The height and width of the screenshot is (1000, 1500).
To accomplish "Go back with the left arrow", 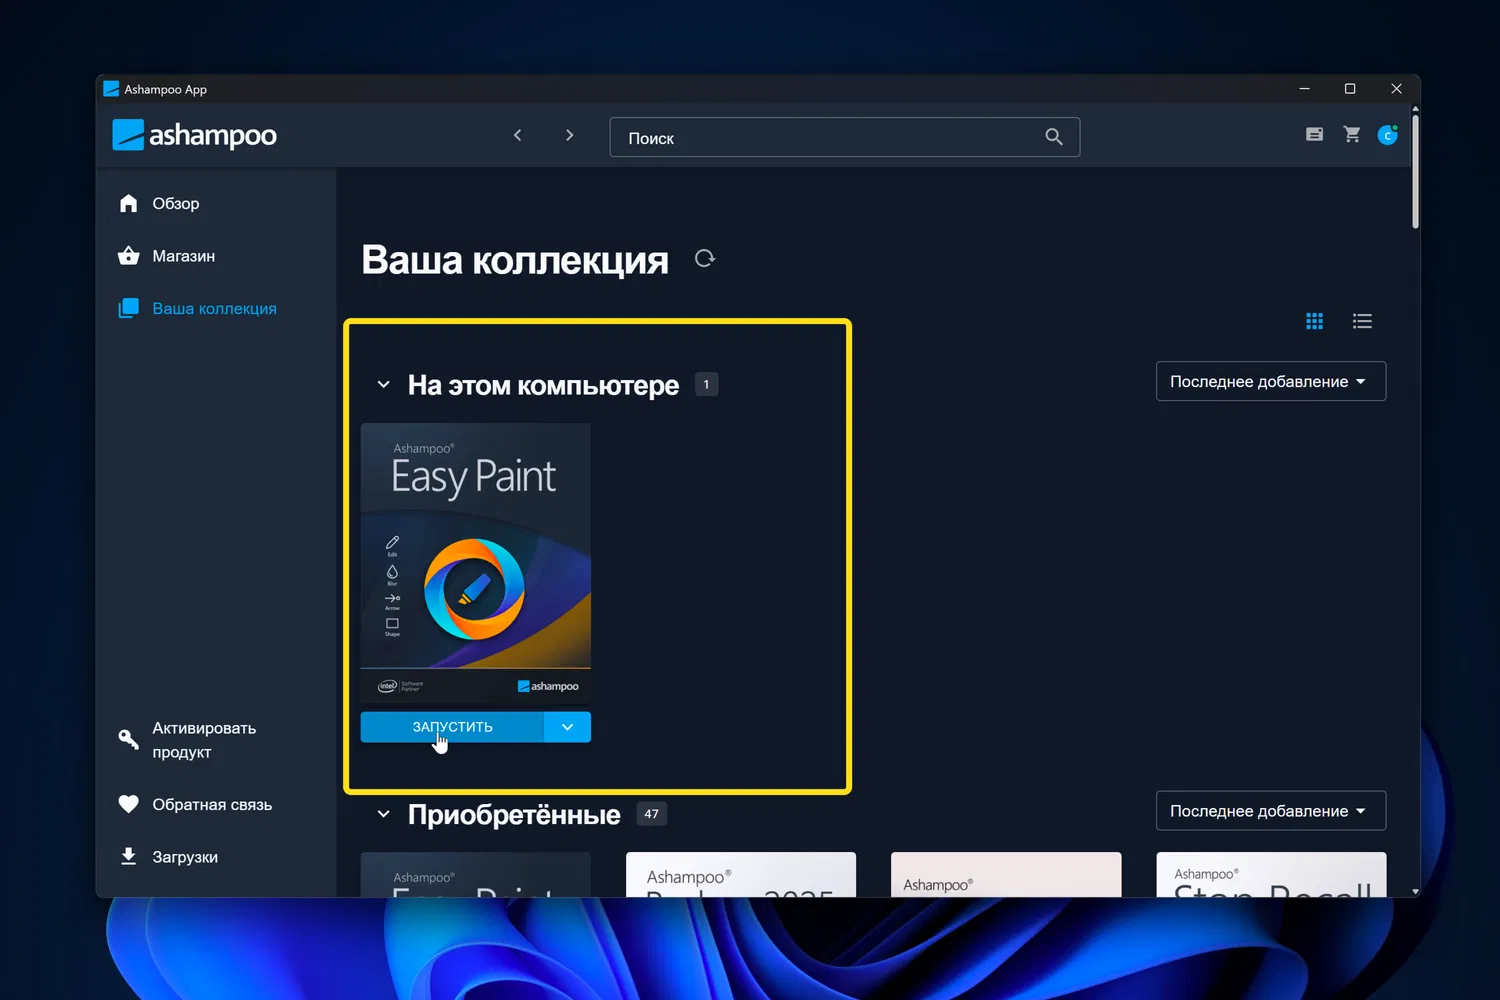I will point(517,135).
